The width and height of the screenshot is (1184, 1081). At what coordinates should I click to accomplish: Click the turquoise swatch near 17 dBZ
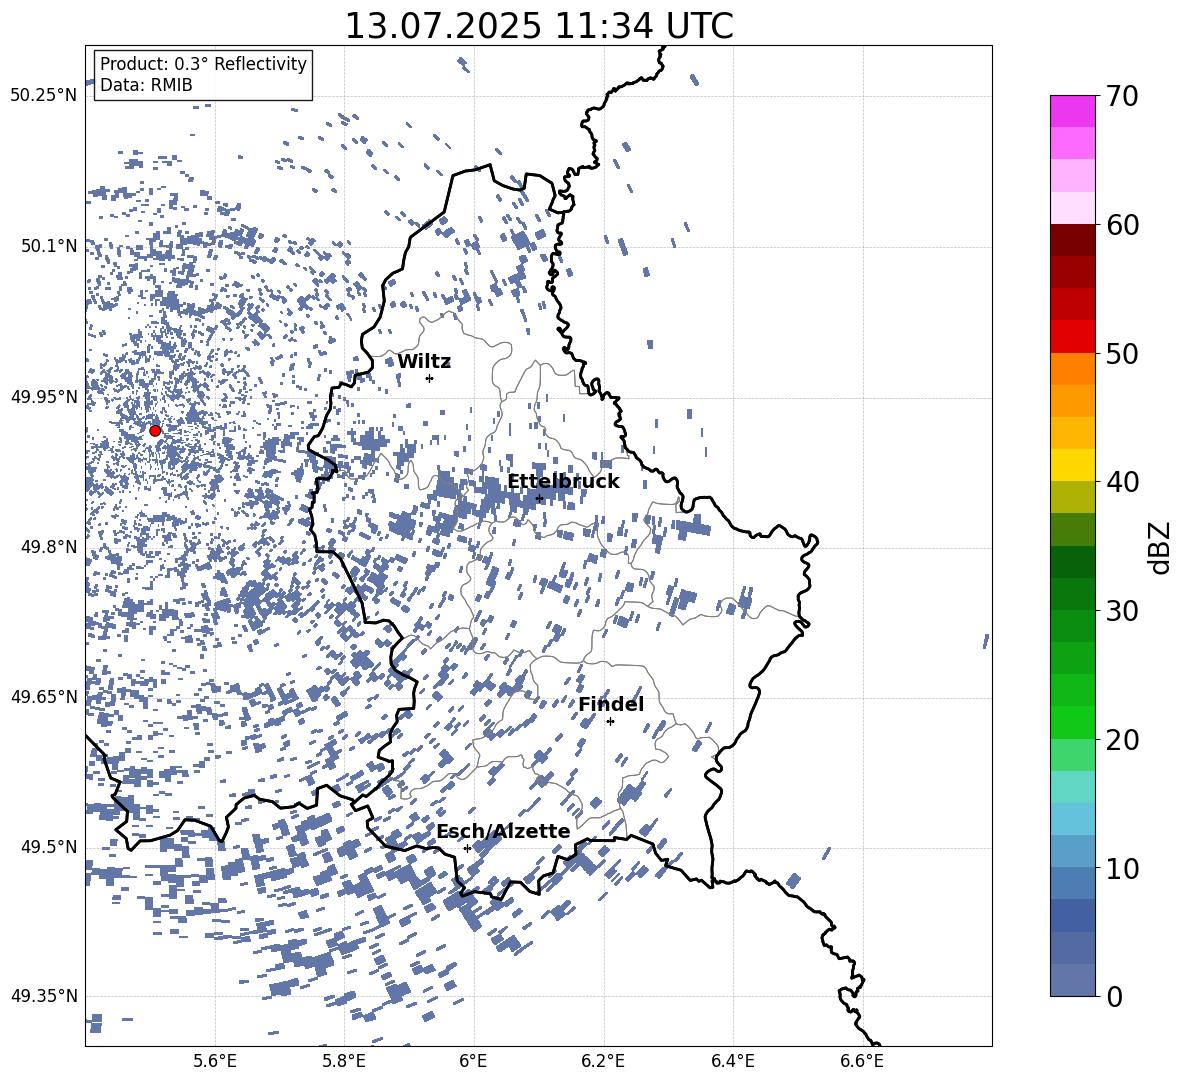click(x=1072, y=787)
